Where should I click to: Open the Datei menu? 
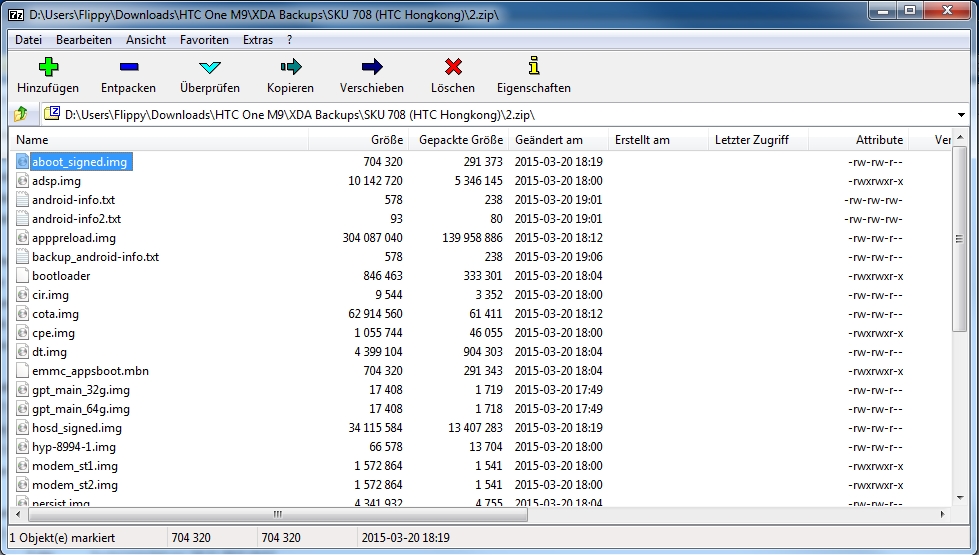pos(29,40)
